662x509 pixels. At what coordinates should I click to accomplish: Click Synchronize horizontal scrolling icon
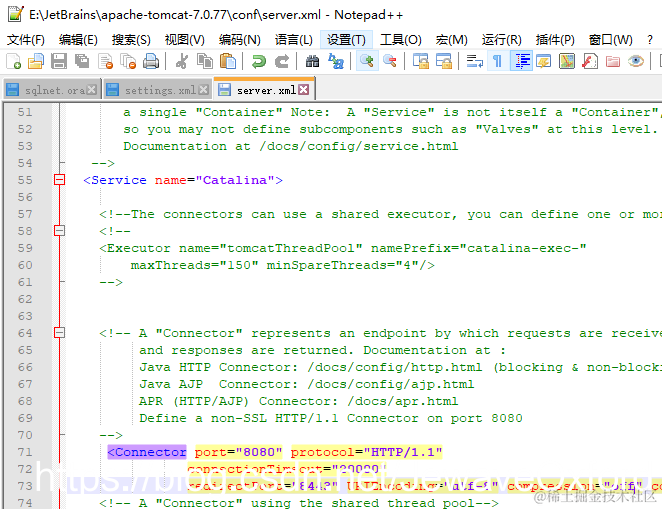[444, 62]
